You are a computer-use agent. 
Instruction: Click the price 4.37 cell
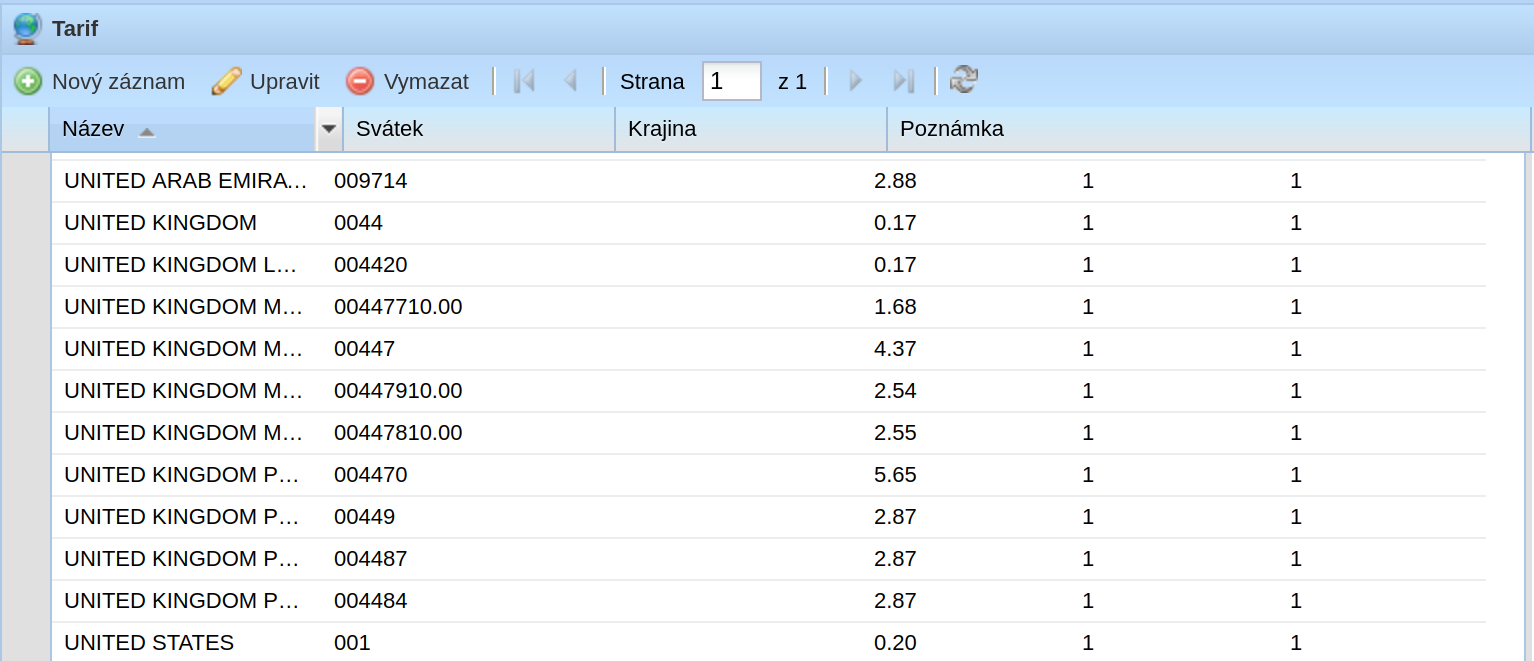895,349
